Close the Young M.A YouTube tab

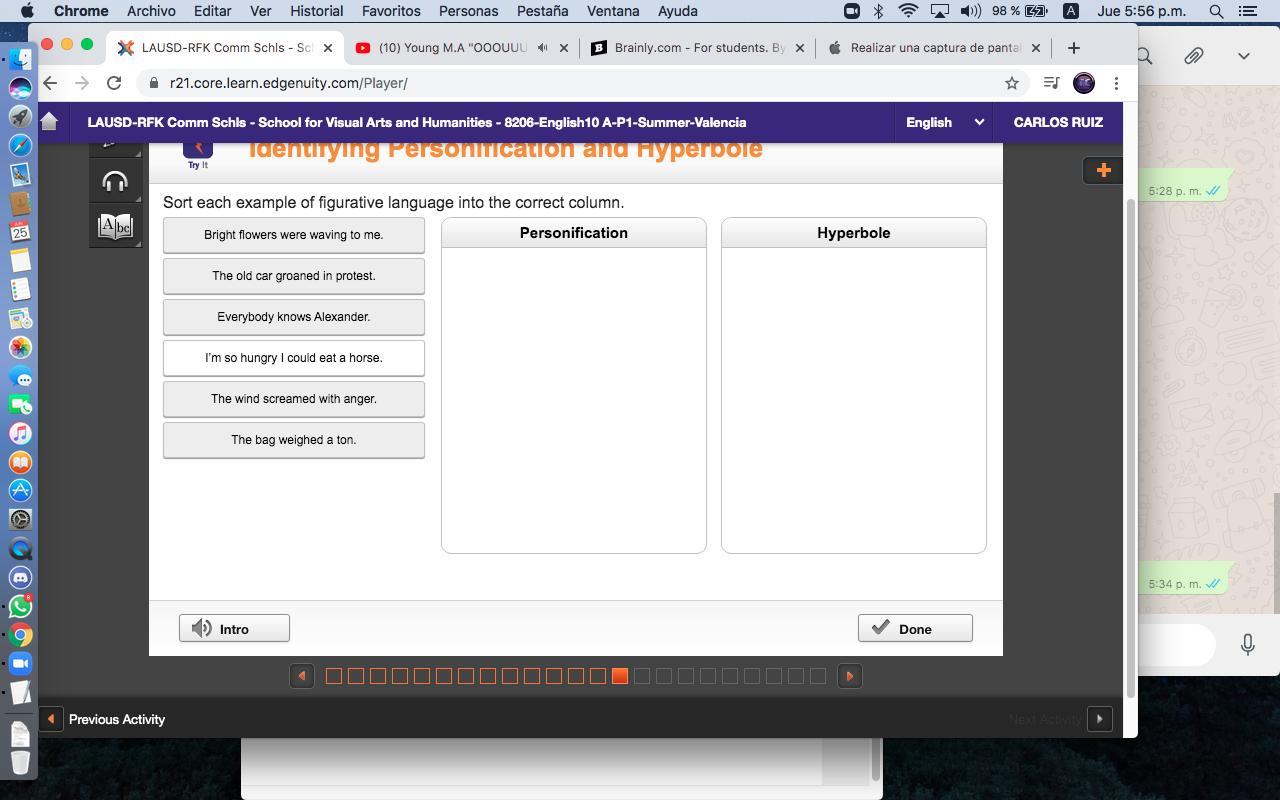click(x=564, y=47)
